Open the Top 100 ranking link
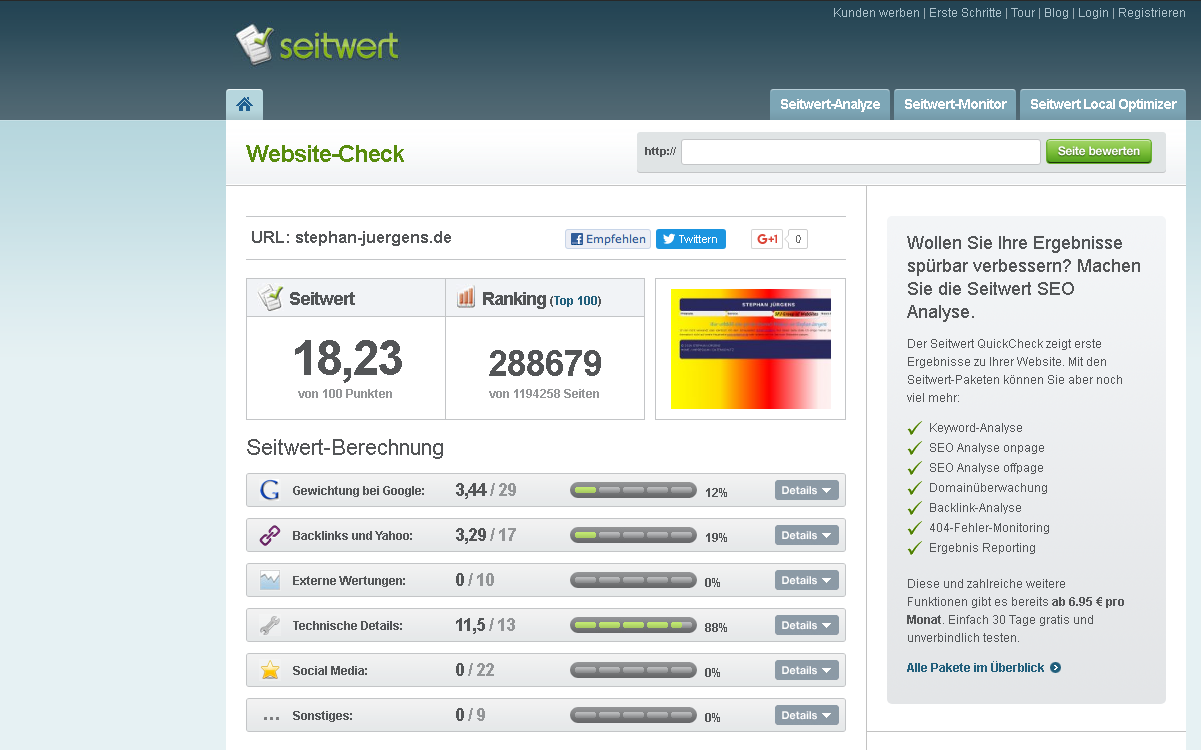The height and width of the screenshot is (750, 1201). [x=575, y=300]
